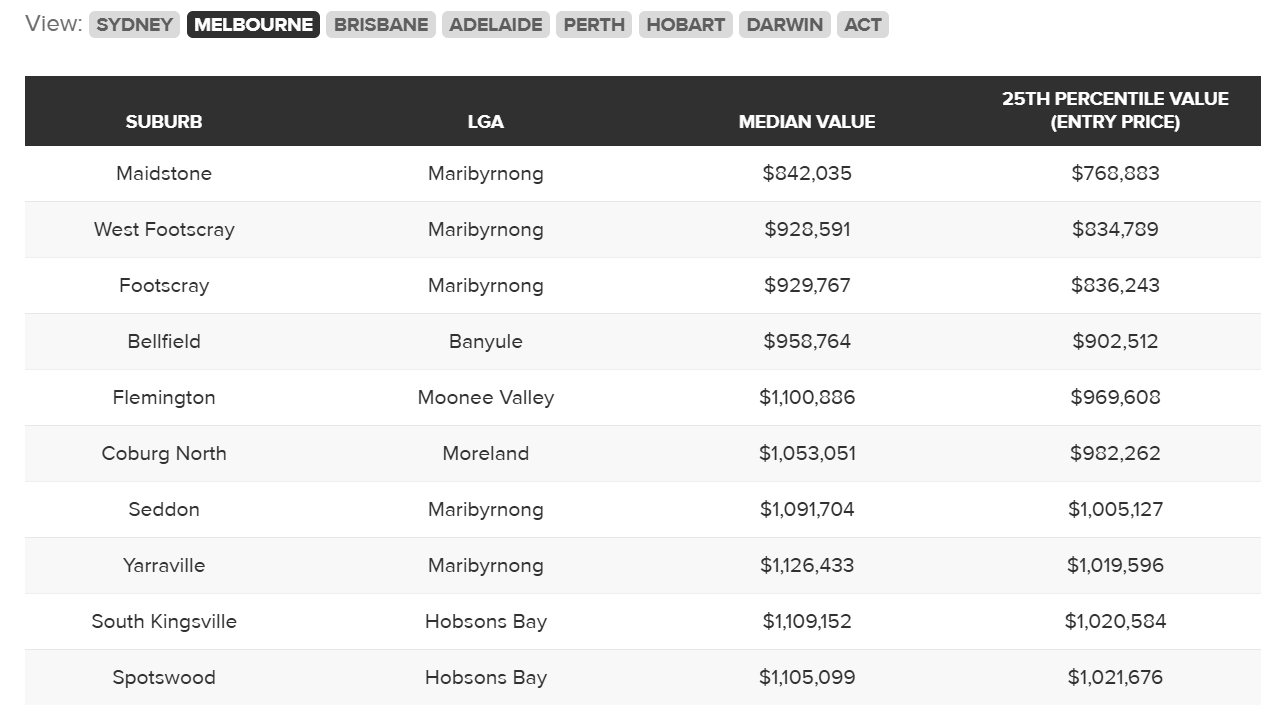Switch to the Perth tab
This screenshot has height=720, width=1268.
click(594, 25)
